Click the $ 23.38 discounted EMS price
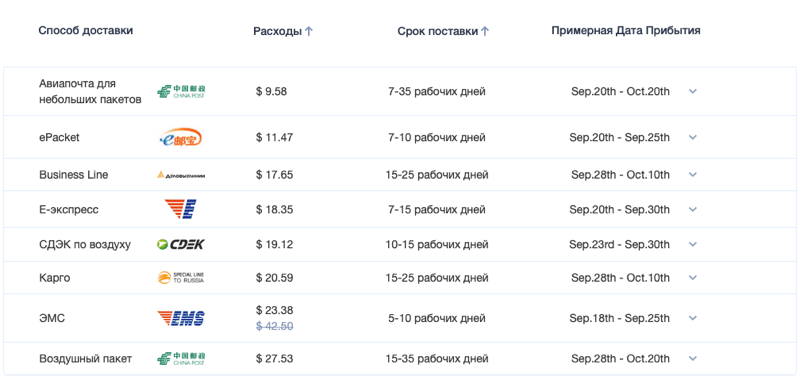 pyautogui.click(x=274, y=310)
